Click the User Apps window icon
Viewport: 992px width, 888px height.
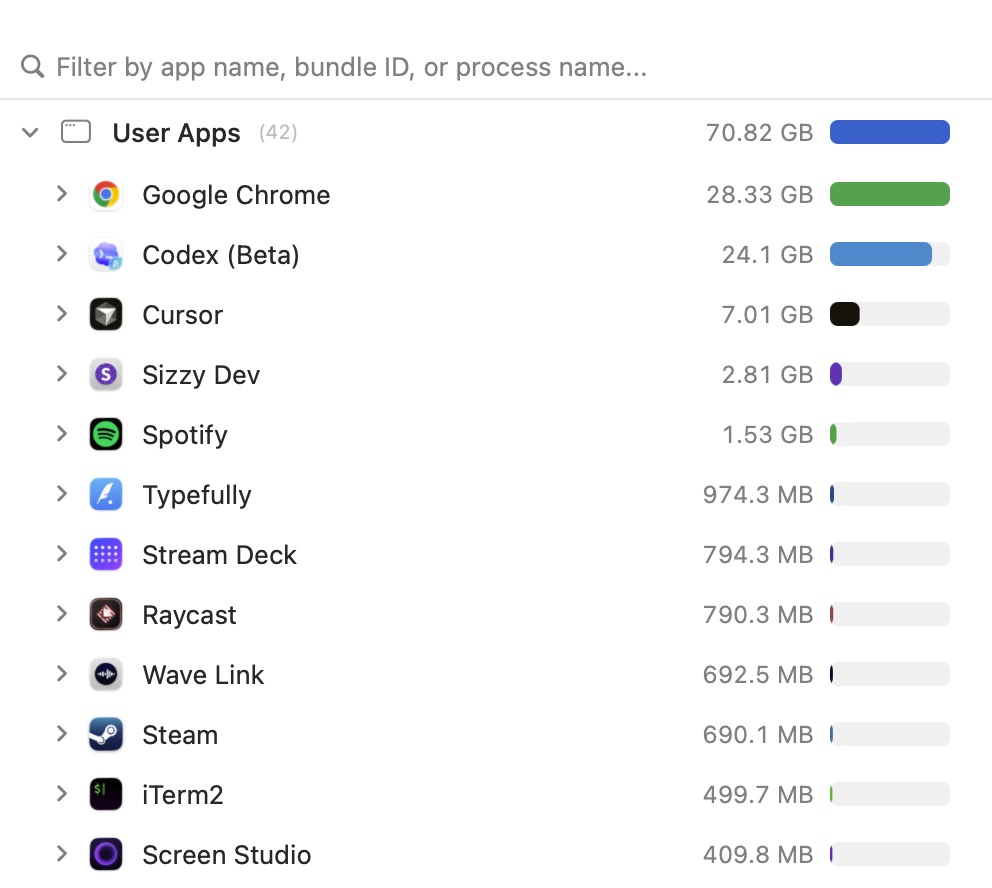[76, 132]
